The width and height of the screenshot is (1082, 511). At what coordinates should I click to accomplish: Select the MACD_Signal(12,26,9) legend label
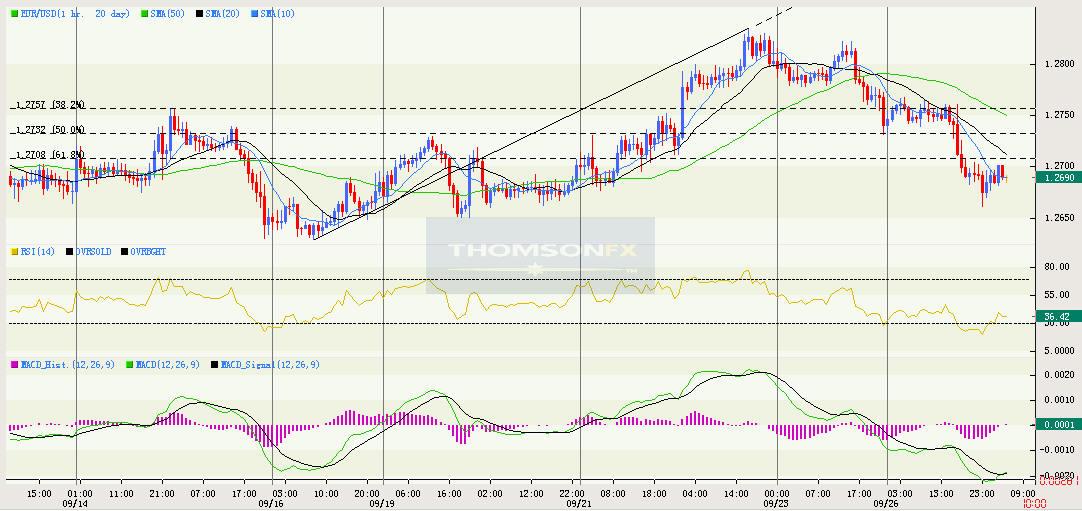(x=270, y=364)
